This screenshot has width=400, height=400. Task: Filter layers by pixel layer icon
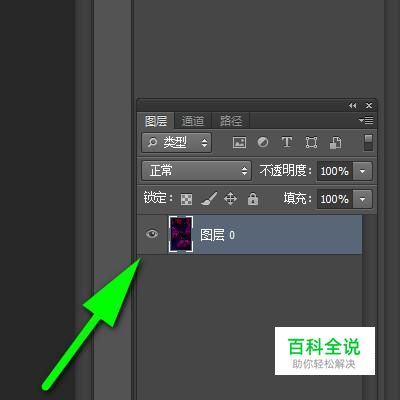239,143
